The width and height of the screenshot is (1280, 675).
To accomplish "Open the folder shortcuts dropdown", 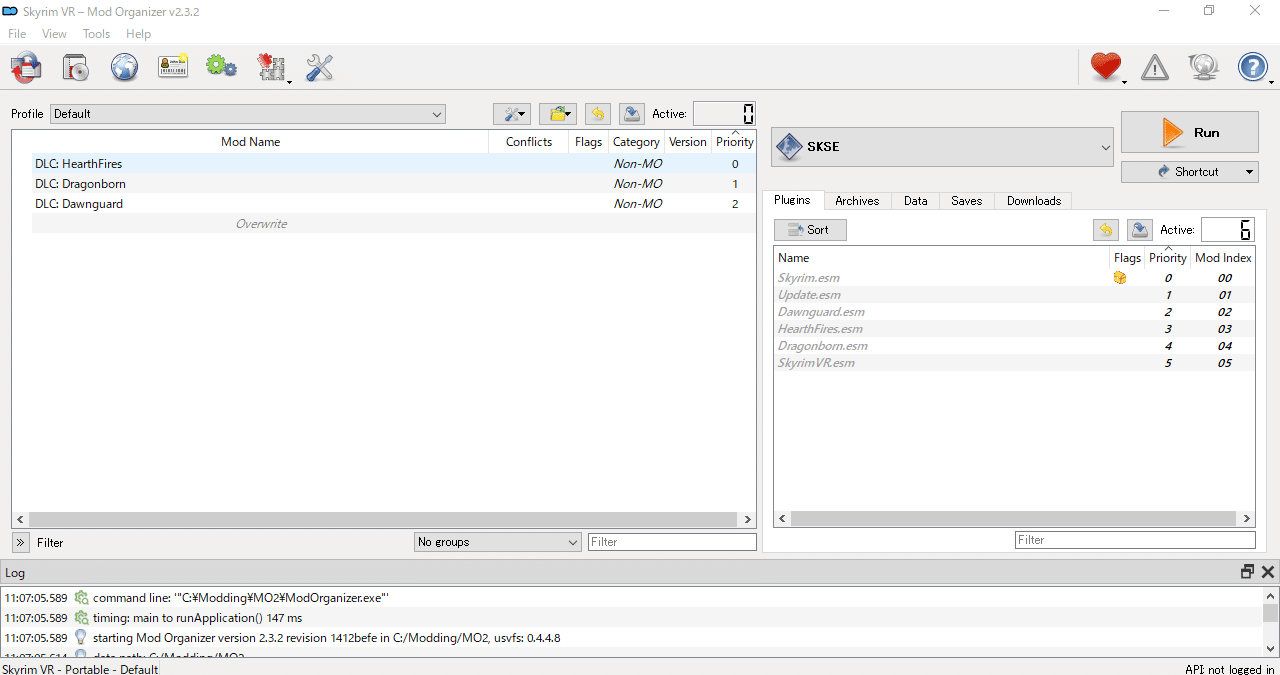I will pos(558,114).
